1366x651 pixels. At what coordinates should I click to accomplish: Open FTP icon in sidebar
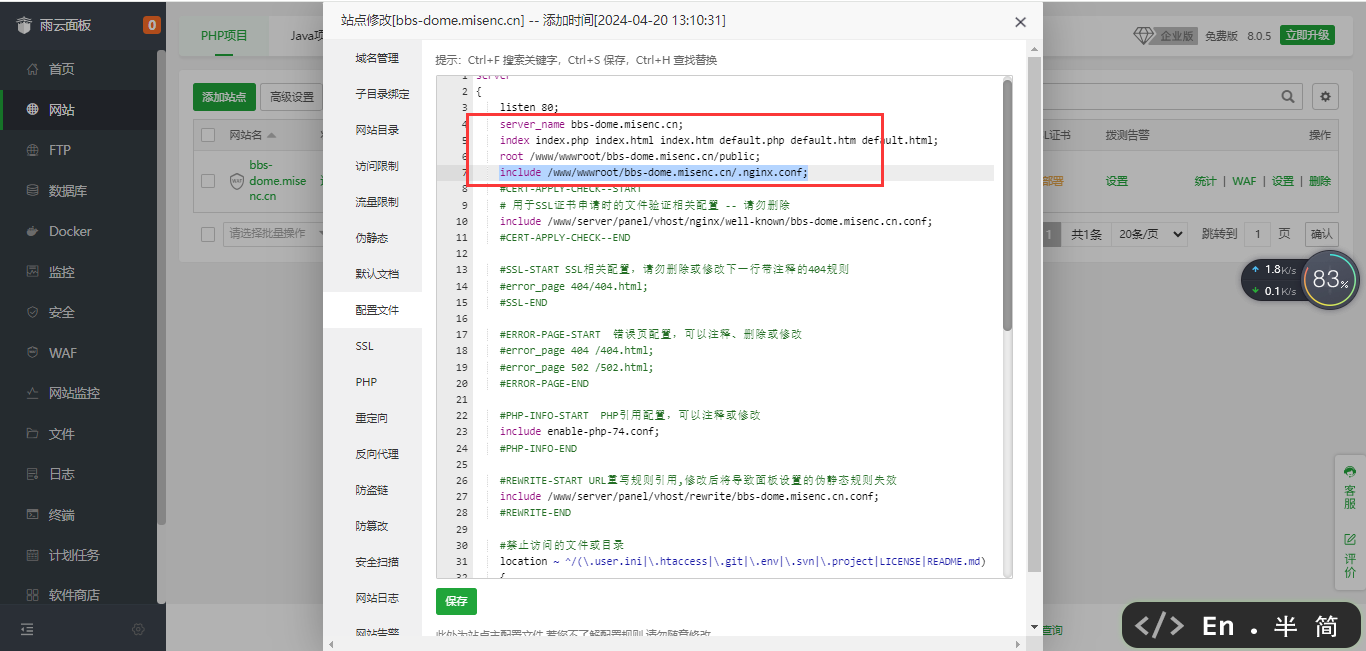[x=32, y=150]
